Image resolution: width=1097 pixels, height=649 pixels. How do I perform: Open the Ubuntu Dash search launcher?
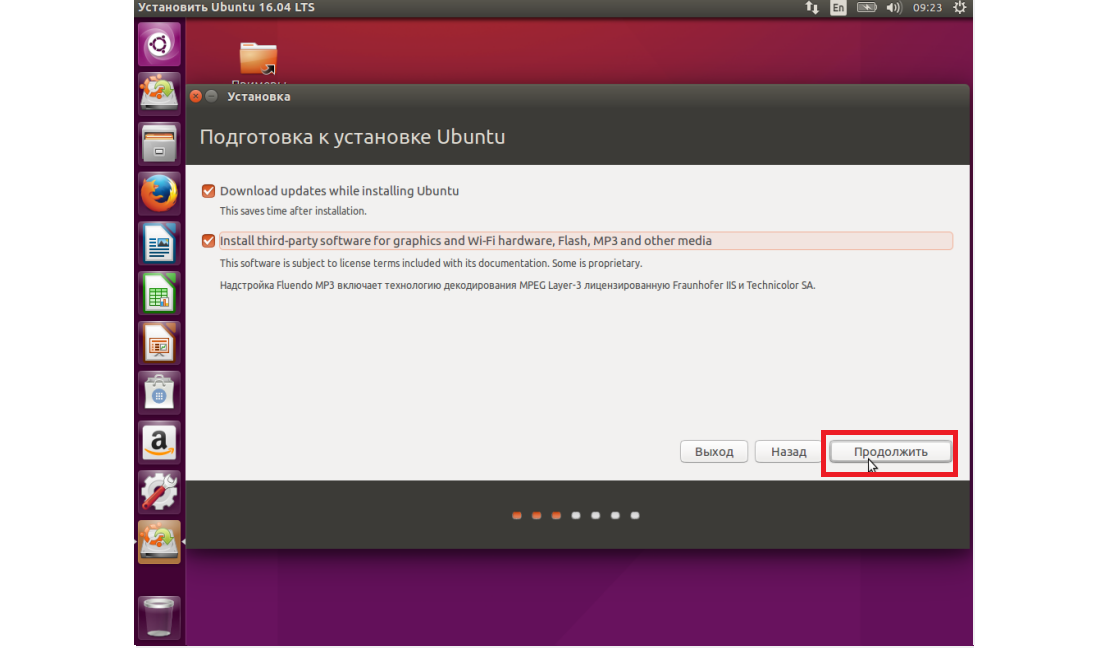pos(159,45)
